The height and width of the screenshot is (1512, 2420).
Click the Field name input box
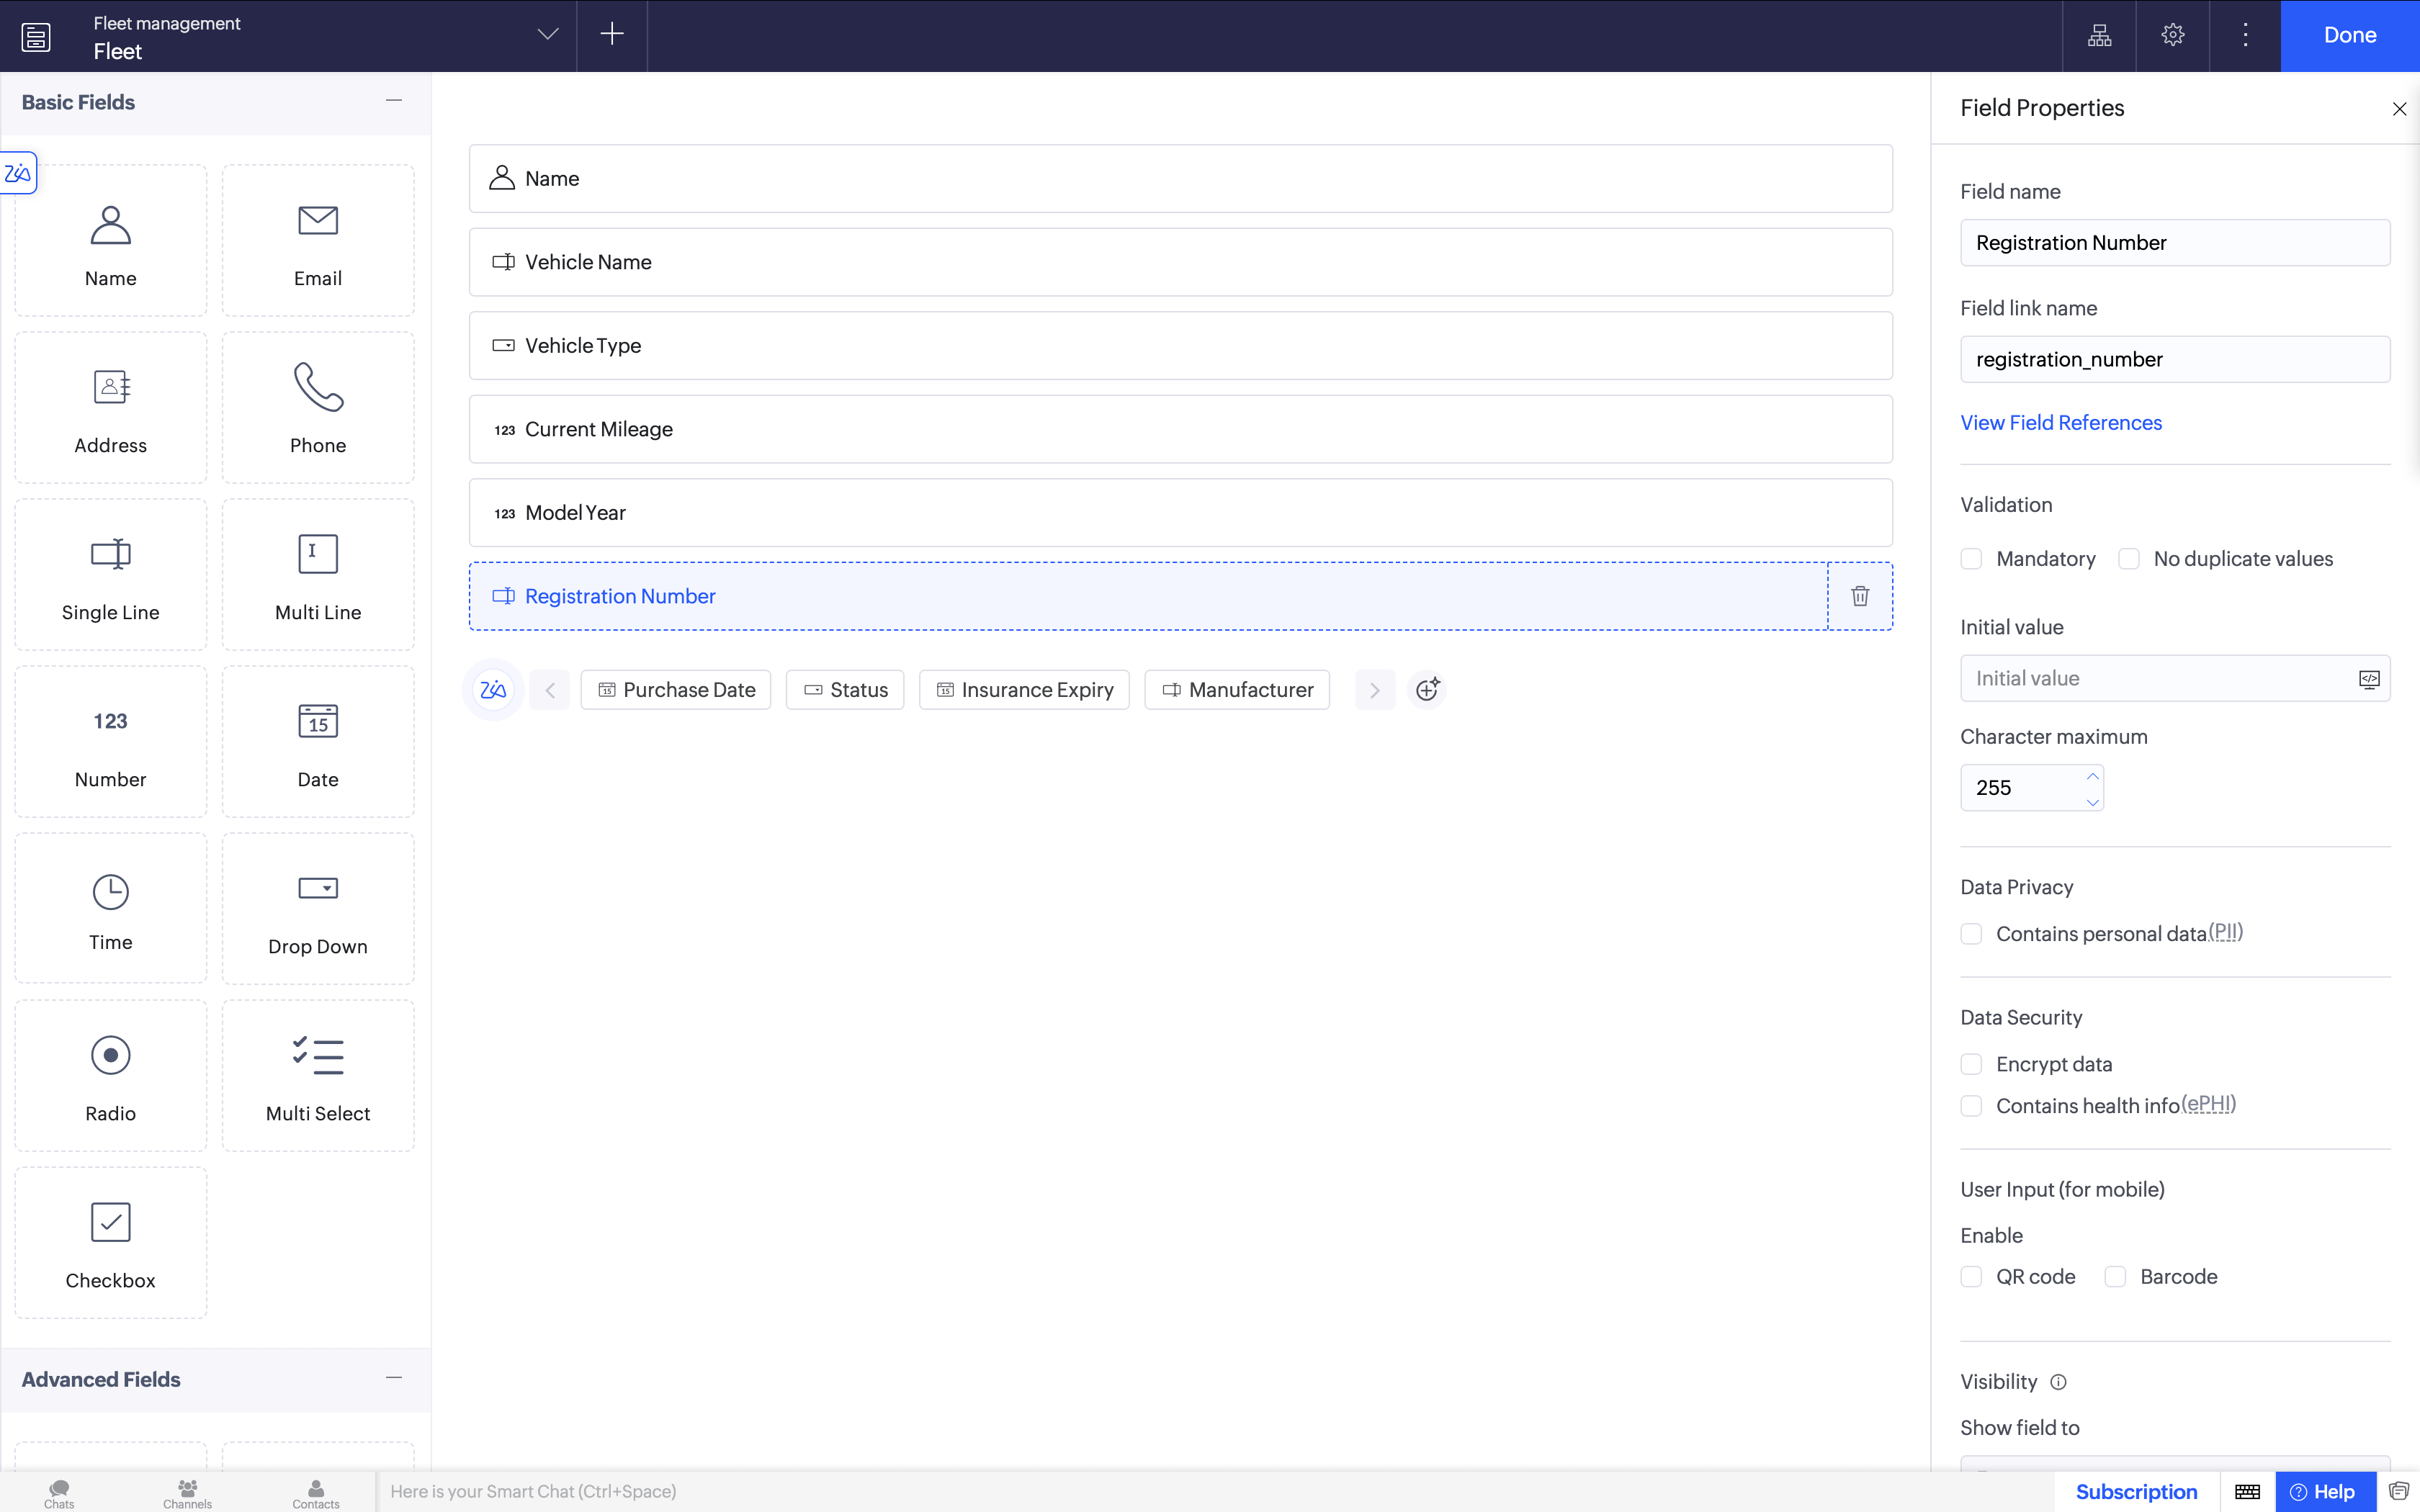[x=2175, y=243]
